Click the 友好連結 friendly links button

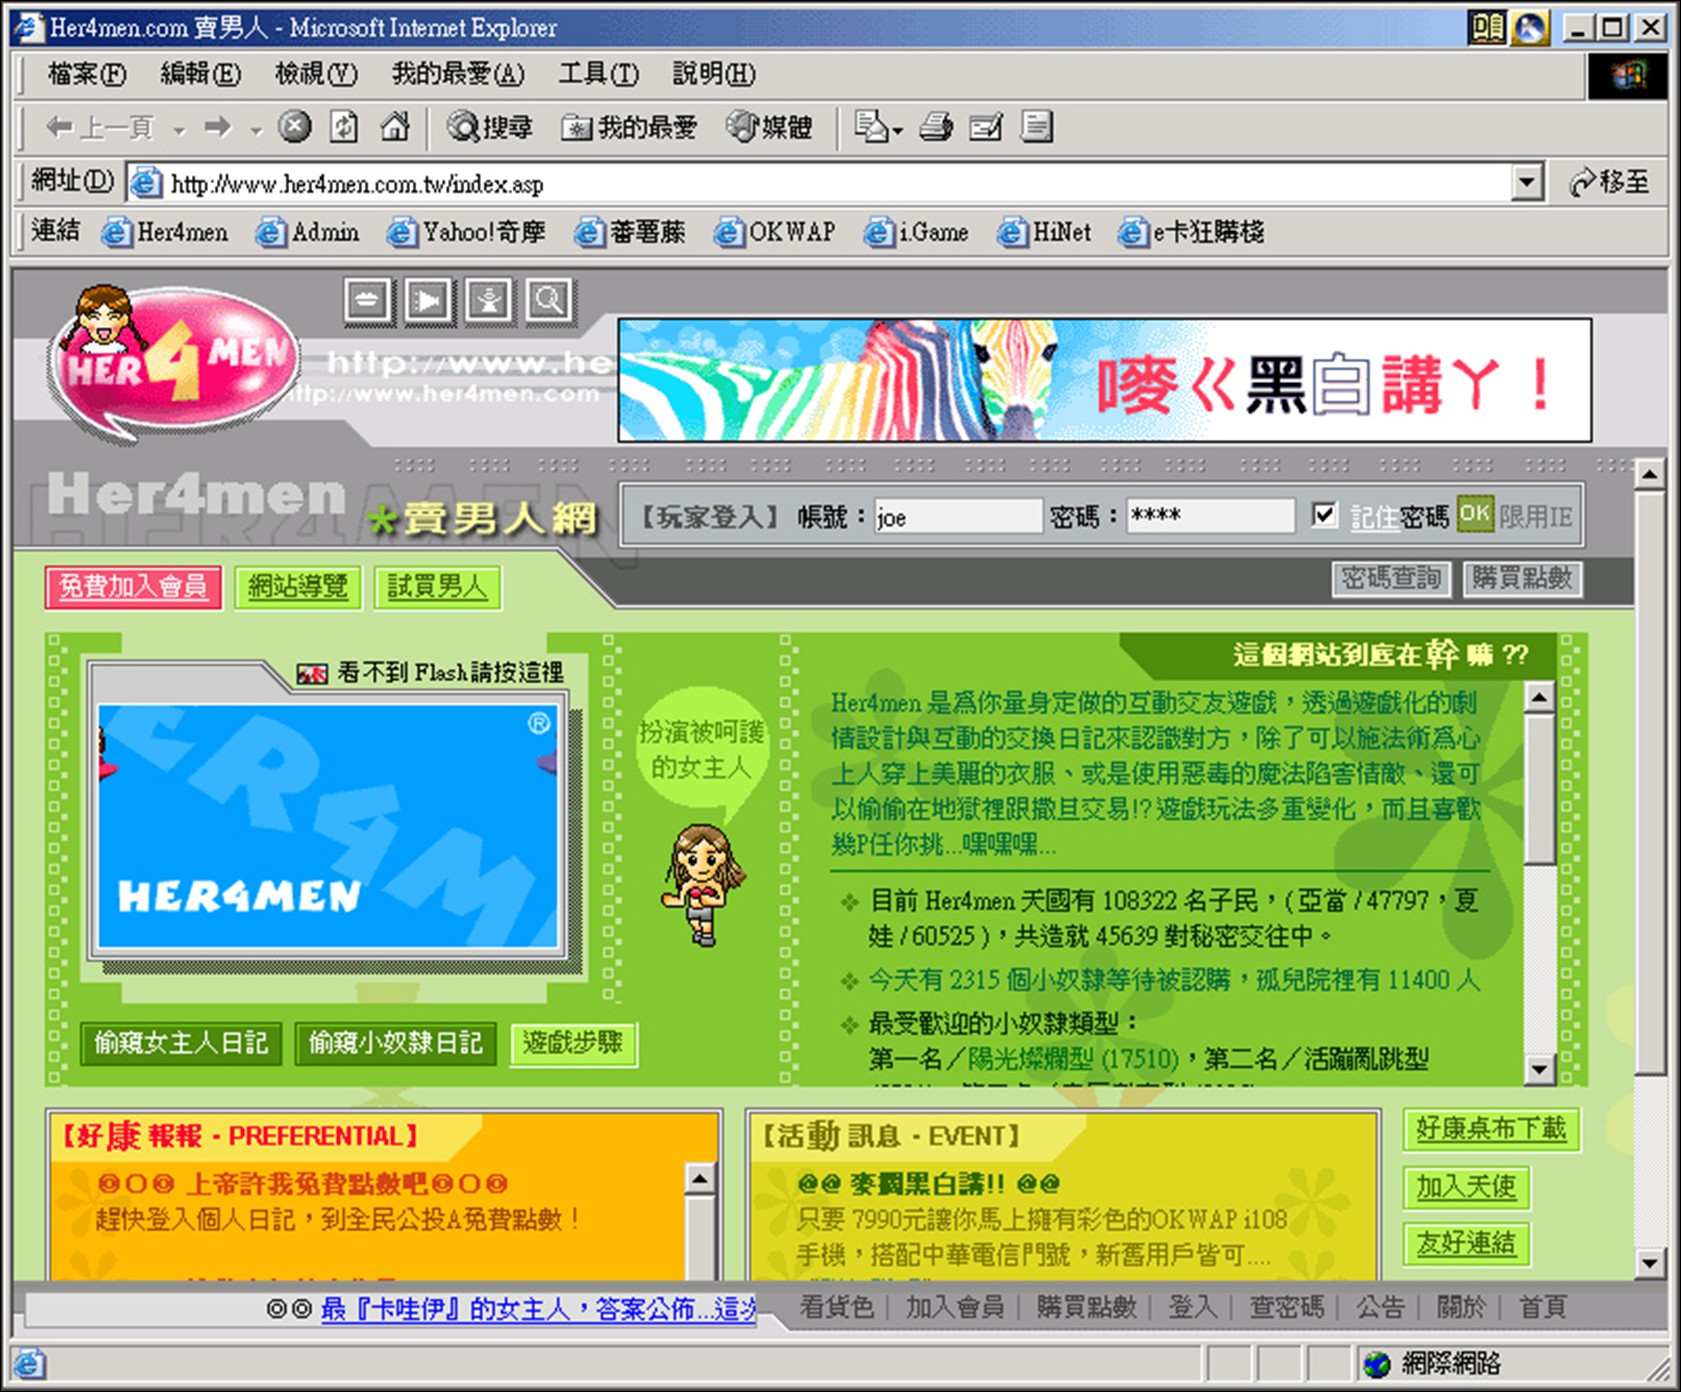[x=1466, y=1244]
